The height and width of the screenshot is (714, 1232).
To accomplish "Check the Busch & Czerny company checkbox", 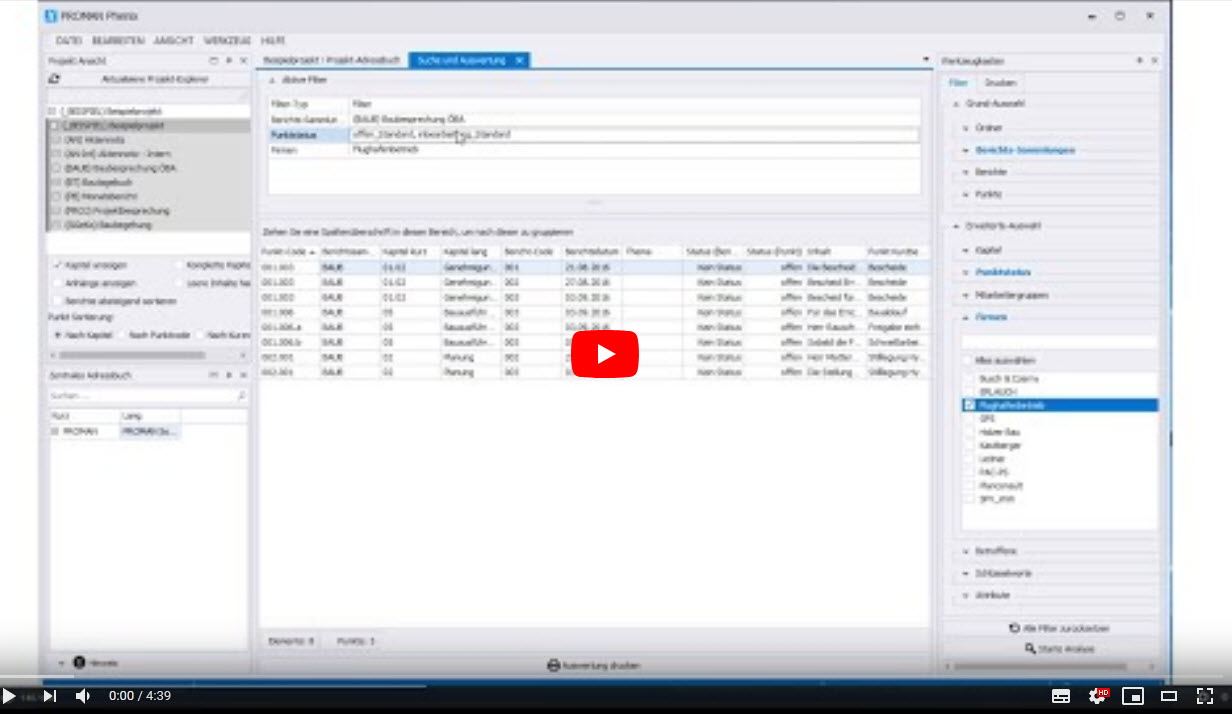I will (x=969, y=379).
